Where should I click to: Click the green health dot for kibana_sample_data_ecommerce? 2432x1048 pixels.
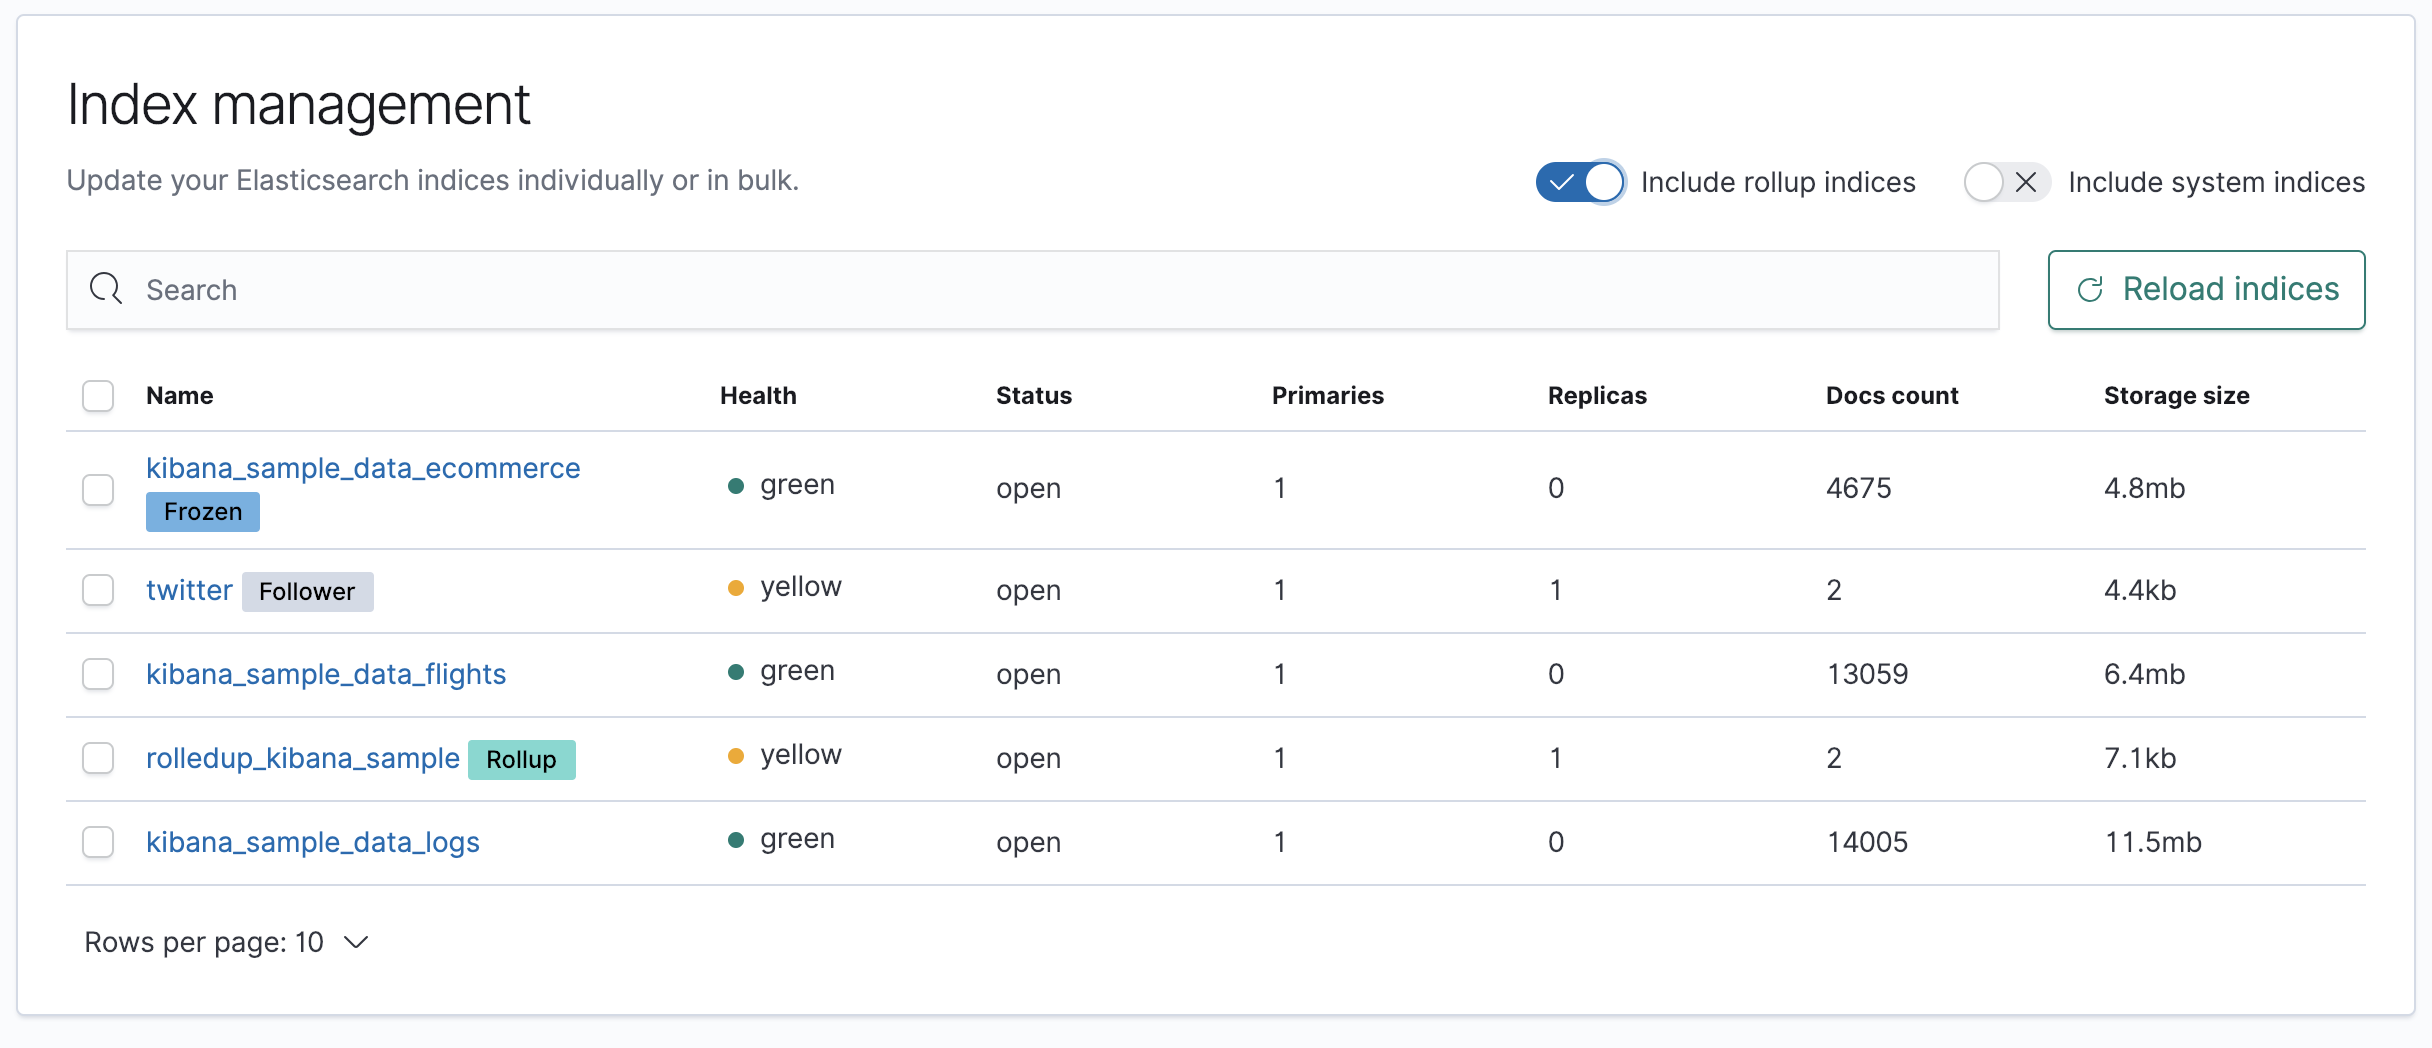coord(738,486)
